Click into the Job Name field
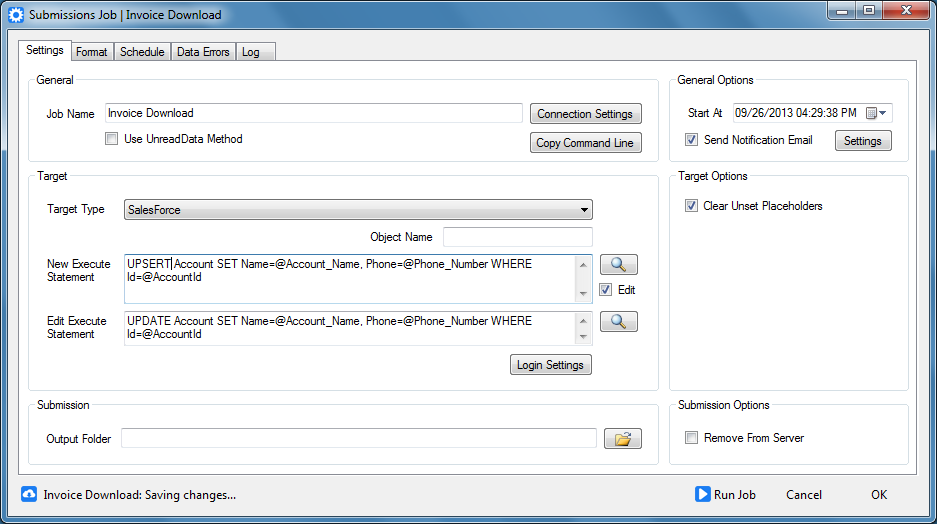The height and width of the screenshot is (524, 937). (314, 113)
